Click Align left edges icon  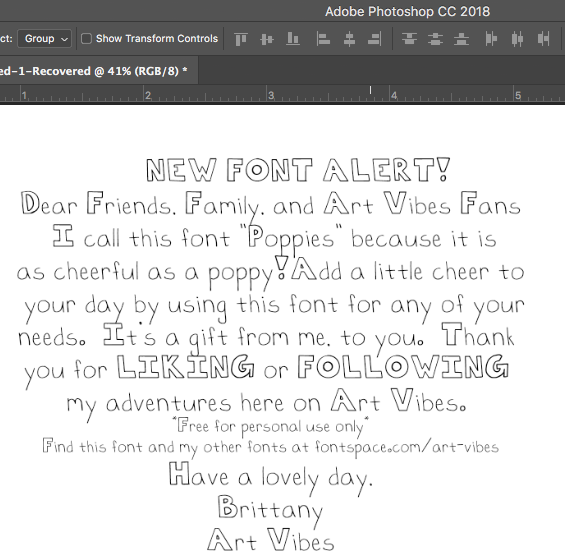[323, 39]
